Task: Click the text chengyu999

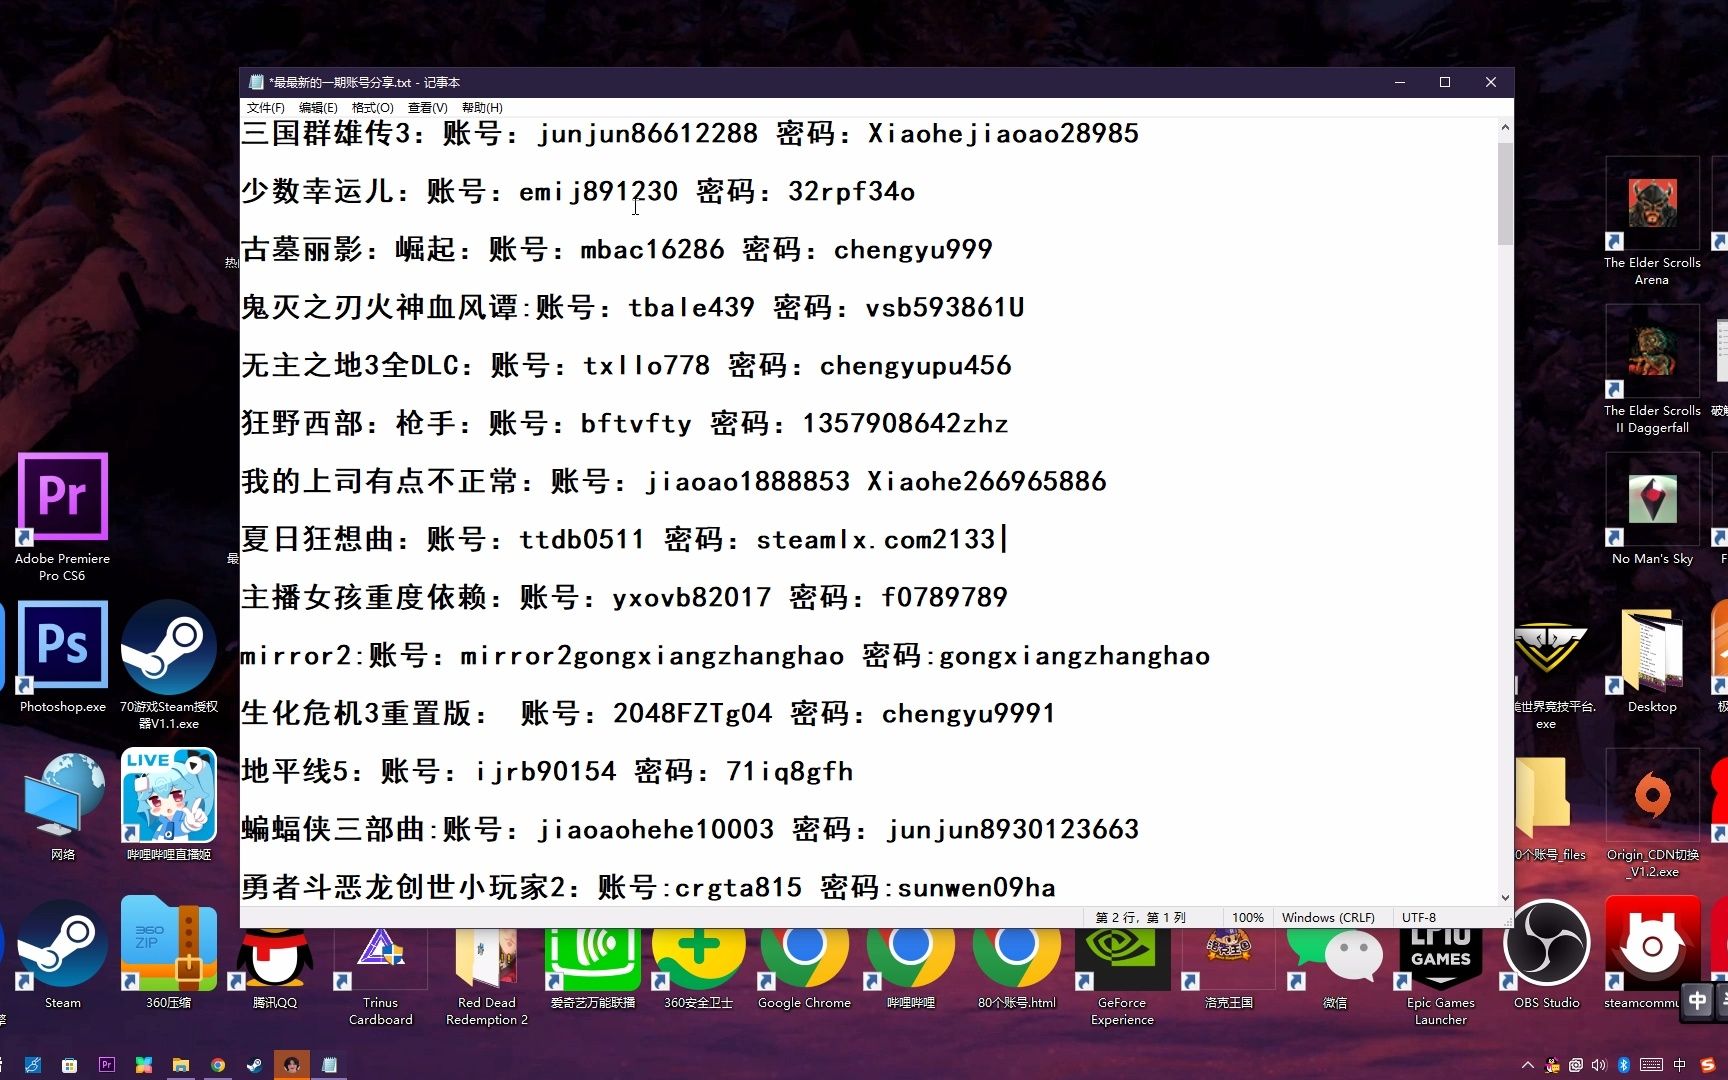Action: coord(913,250)
